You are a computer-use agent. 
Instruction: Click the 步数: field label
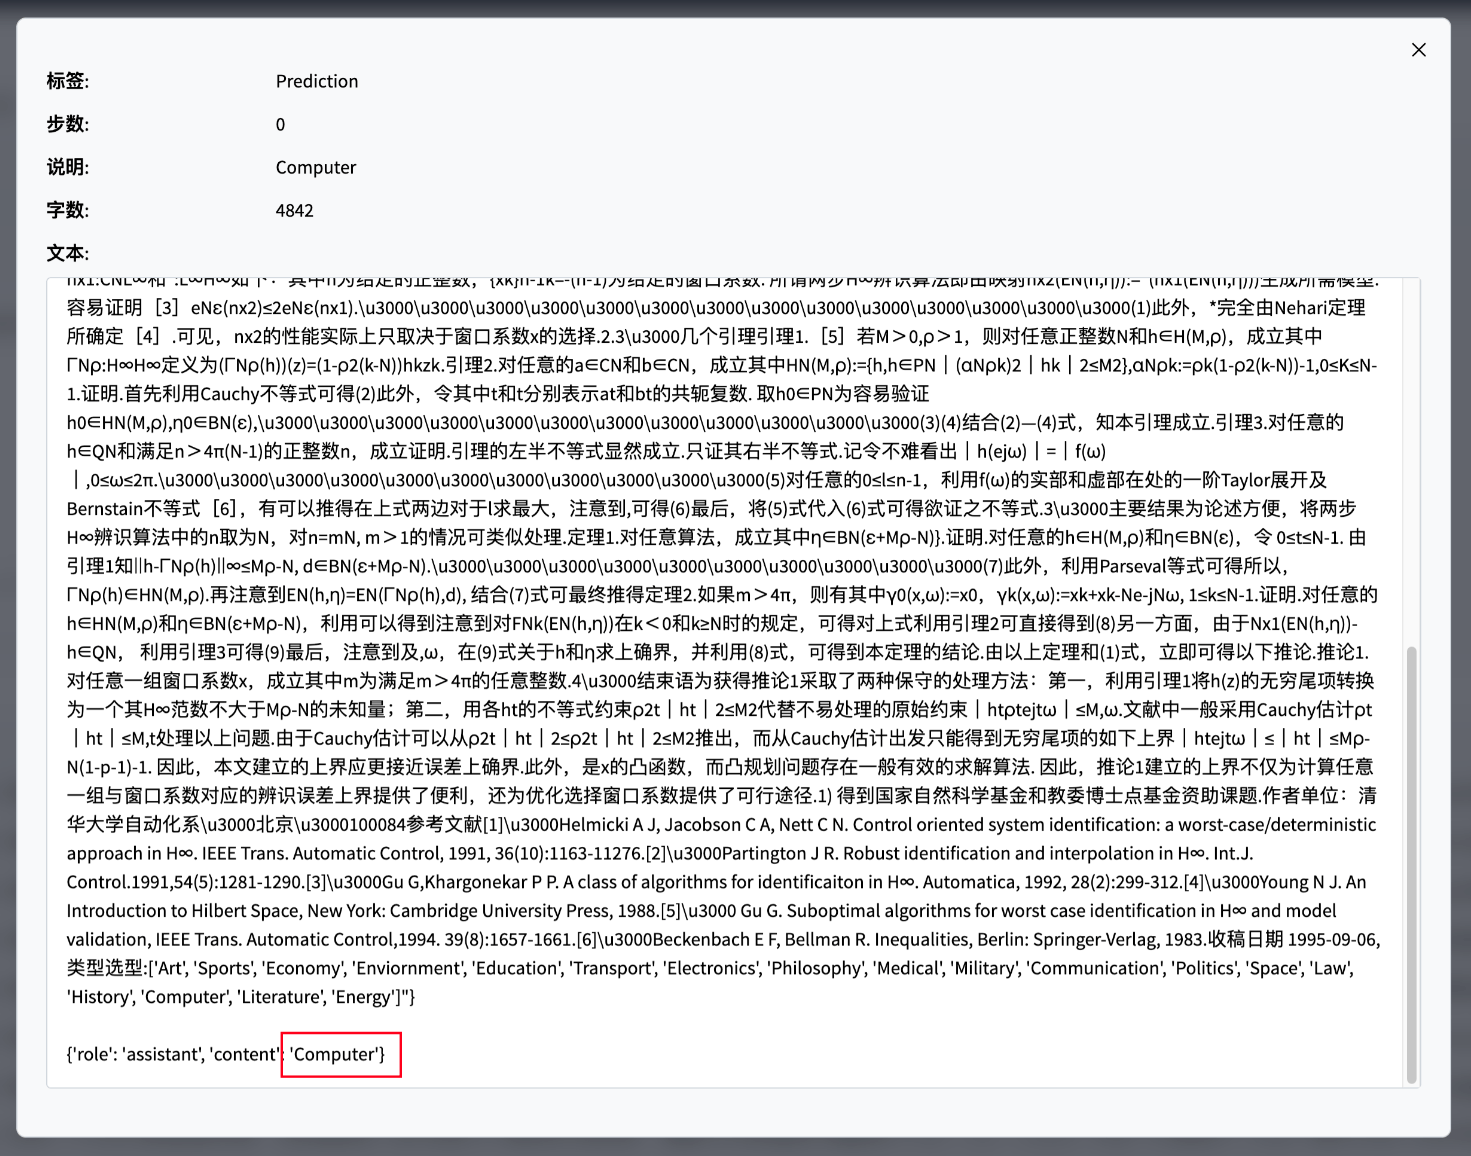click(x=67, y=124)
